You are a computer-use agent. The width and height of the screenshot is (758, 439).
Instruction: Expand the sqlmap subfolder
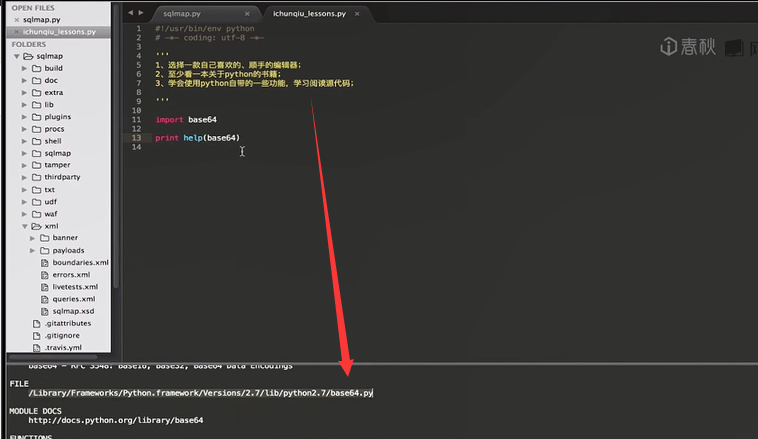(x=24, y=153)
